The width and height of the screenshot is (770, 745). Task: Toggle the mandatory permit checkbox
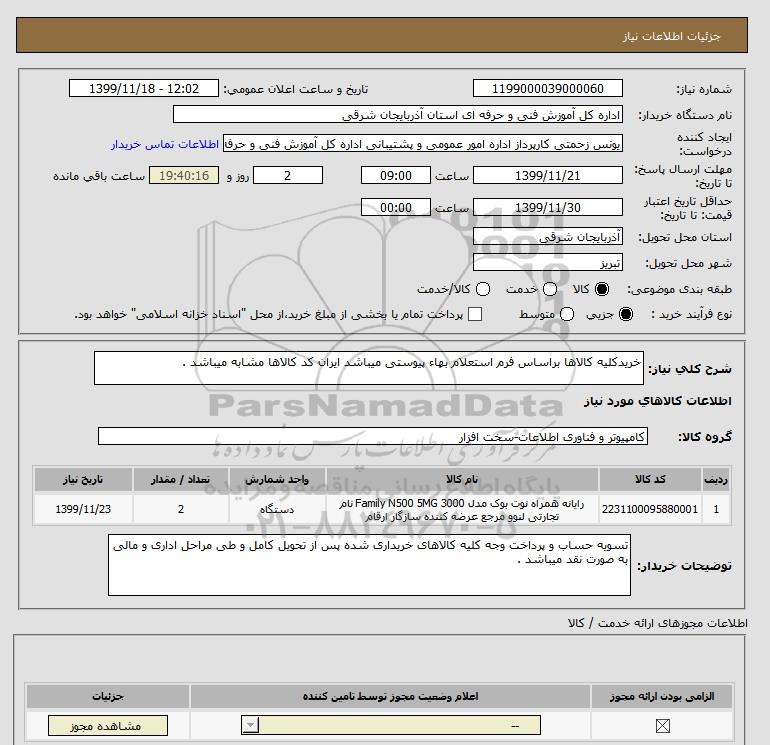[x=662, y=725]
